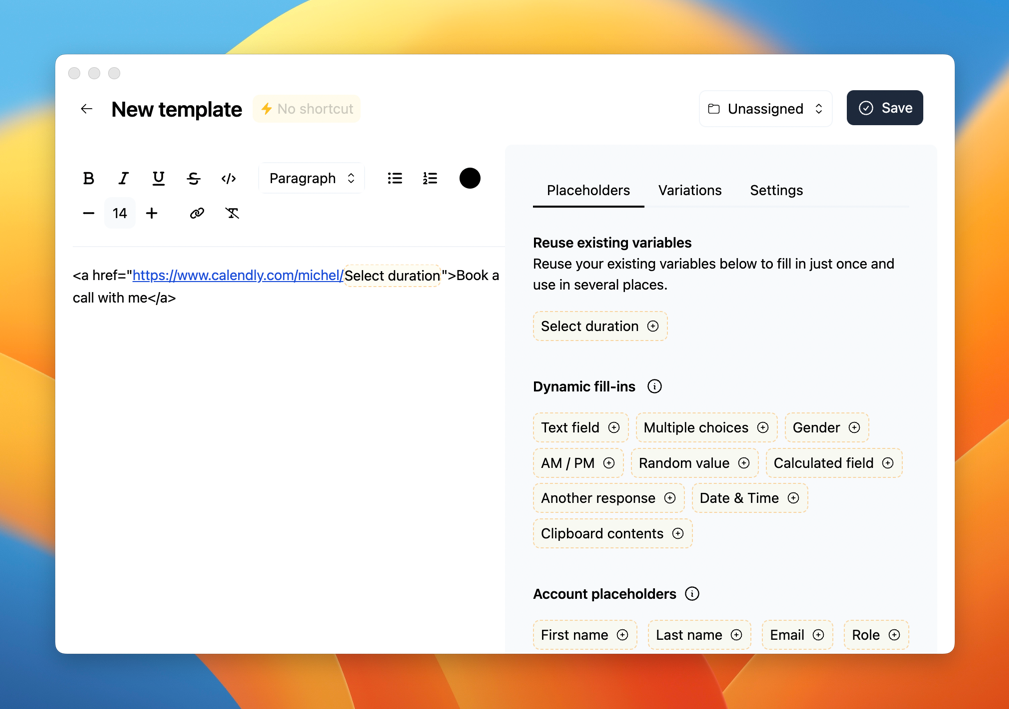Open the calendly.com link
Viewport: 1009px width, 709px height.
click(x=238, y=275)
